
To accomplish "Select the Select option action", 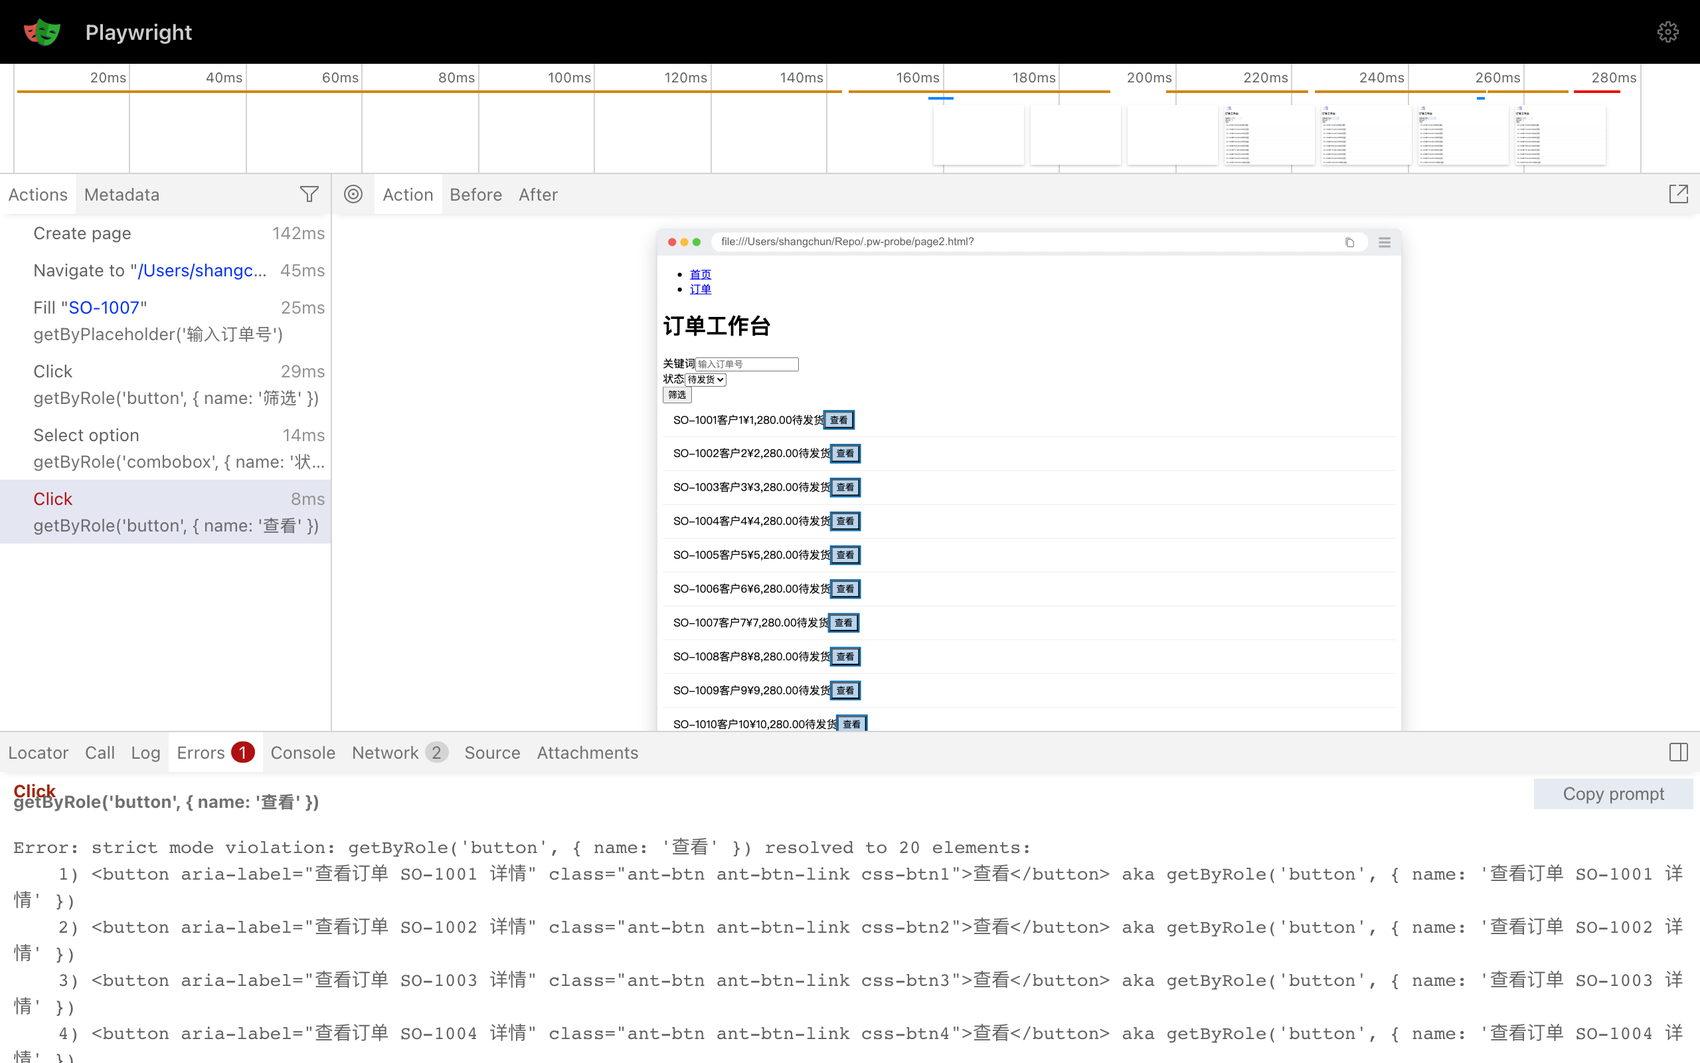I will click(x=165, y=448).
